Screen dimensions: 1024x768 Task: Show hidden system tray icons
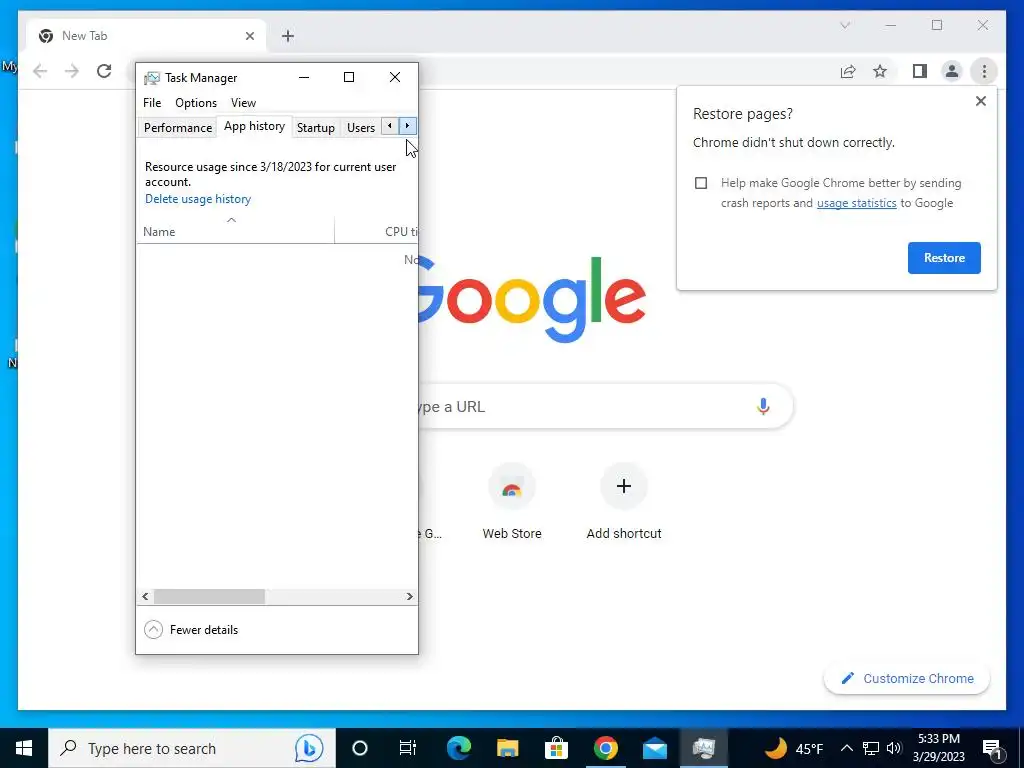(846, 748)
